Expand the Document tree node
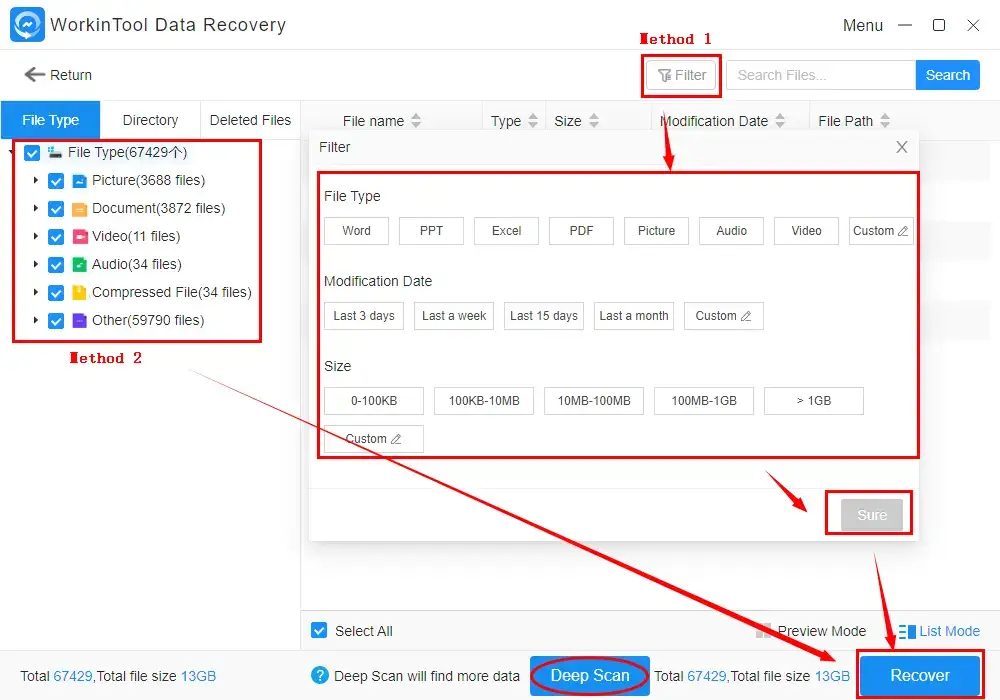This screenshot has height=700, width=1000. click(x=36, y=208)
